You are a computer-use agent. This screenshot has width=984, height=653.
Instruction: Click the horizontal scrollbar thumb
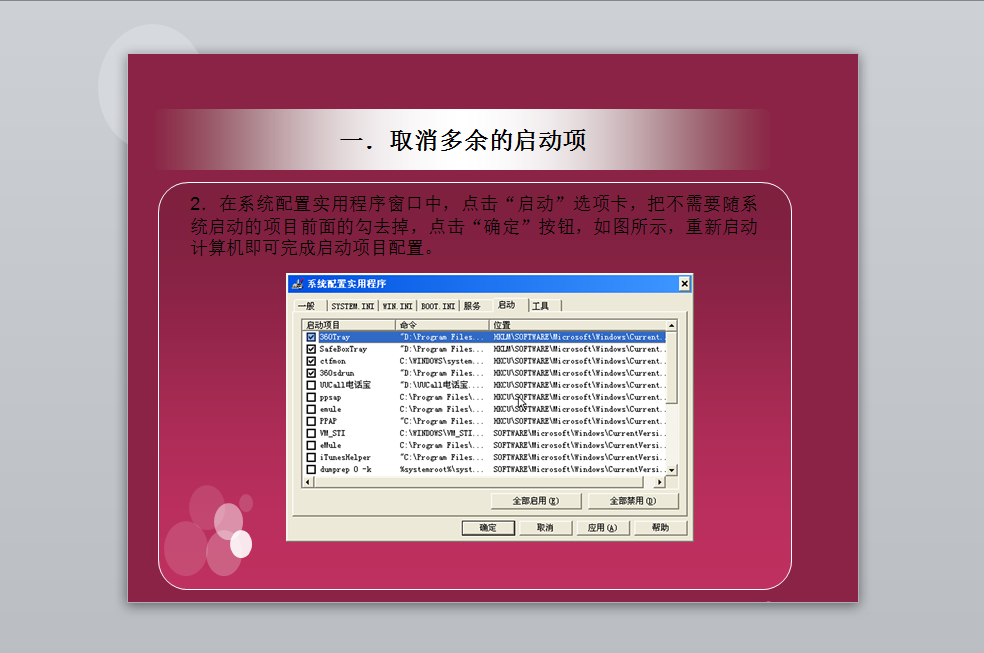tap(478, 482)
